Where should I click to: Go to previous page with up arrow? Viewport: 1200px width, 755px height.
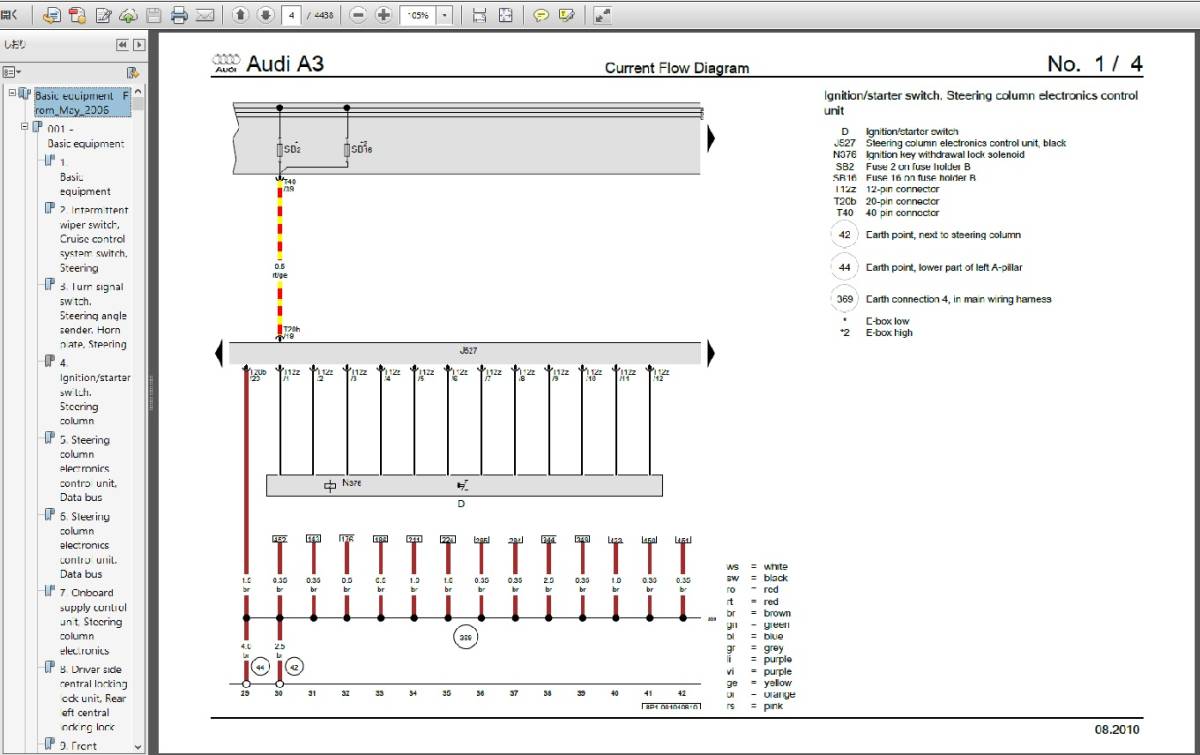240,15
